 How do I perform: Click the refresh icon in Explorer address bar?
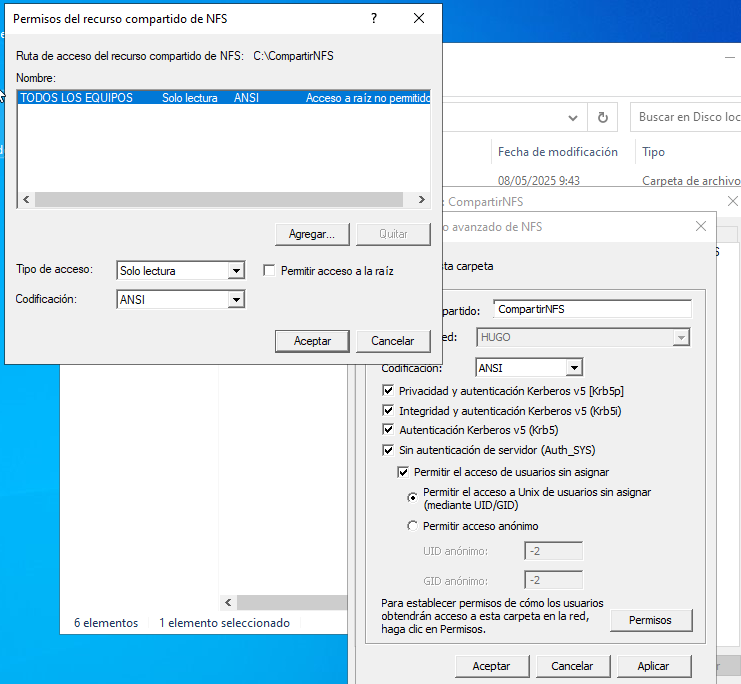602,117
